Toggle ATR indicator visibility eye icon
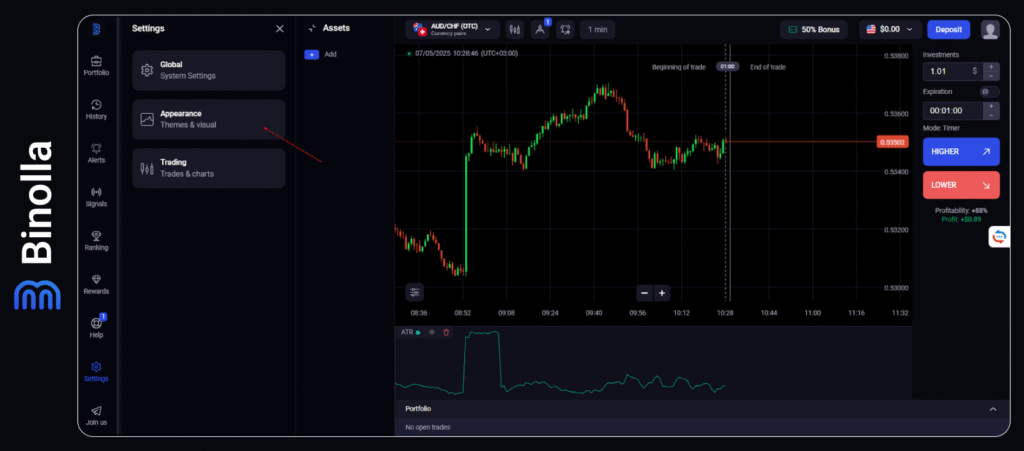The width and height of the screenshot is (1024, 451). pos(432,332)
